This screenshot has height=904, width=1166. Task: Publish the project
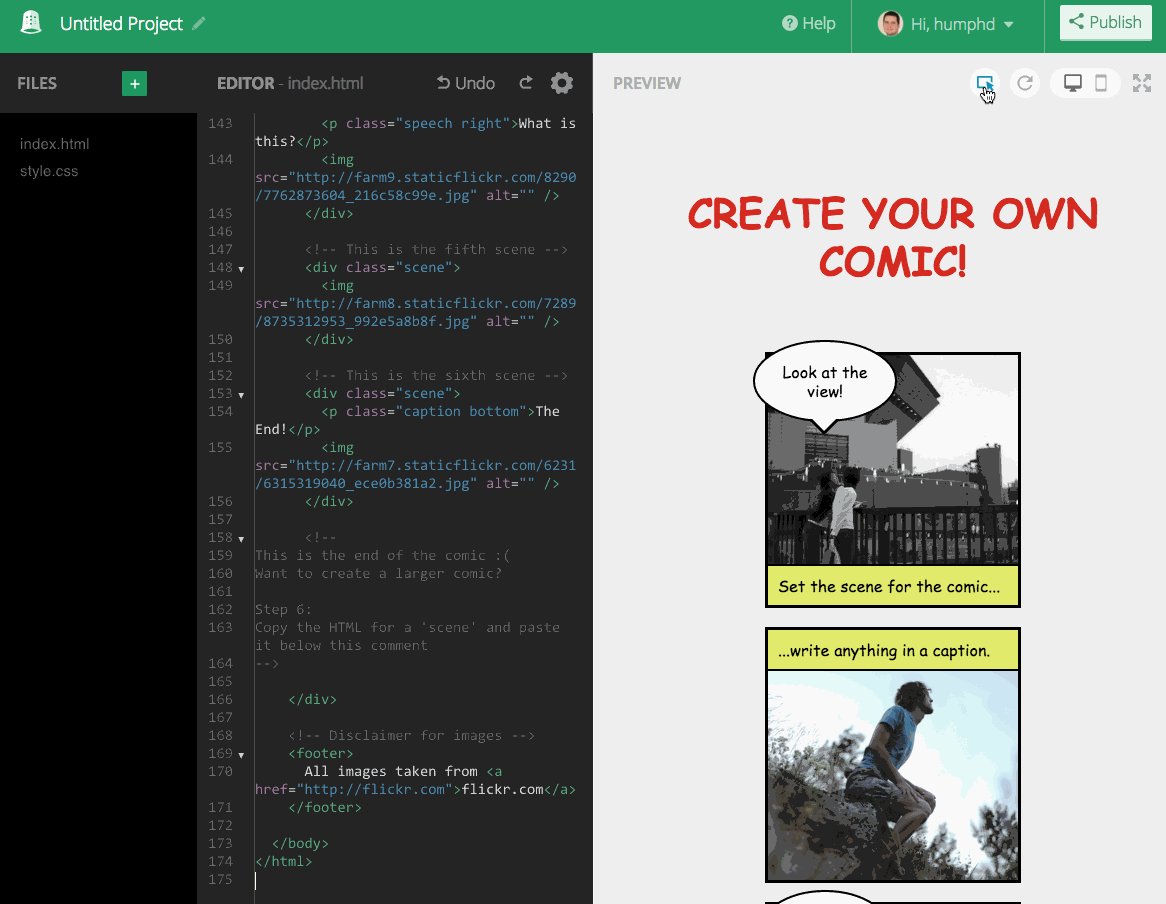[x=1105, y=22]
